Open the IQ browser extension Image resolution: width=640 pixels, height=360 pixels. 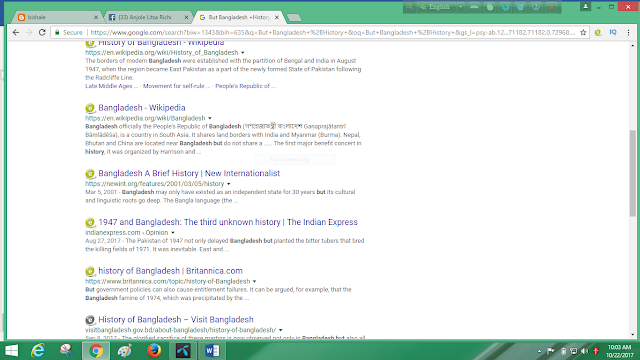[613, 32]
